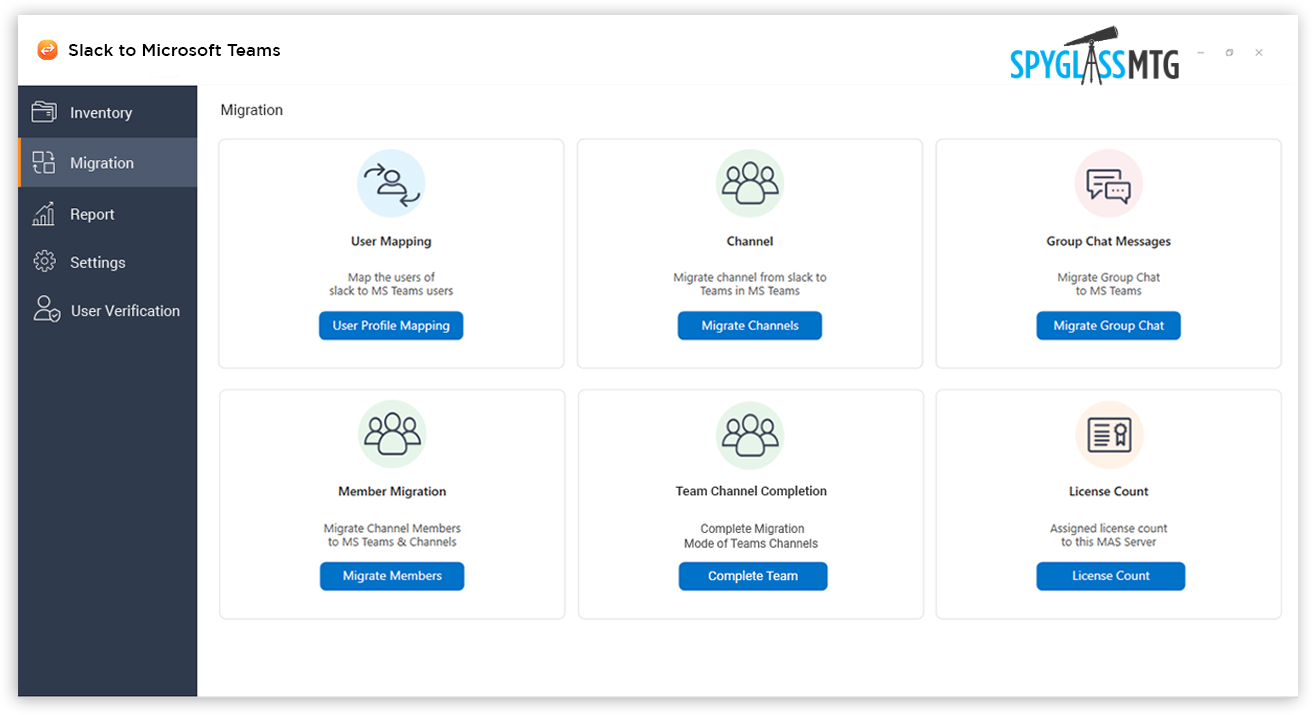Click the Inventory wallet icon in sidebar
Screen dimensions: 1312x715
point(44,112)
